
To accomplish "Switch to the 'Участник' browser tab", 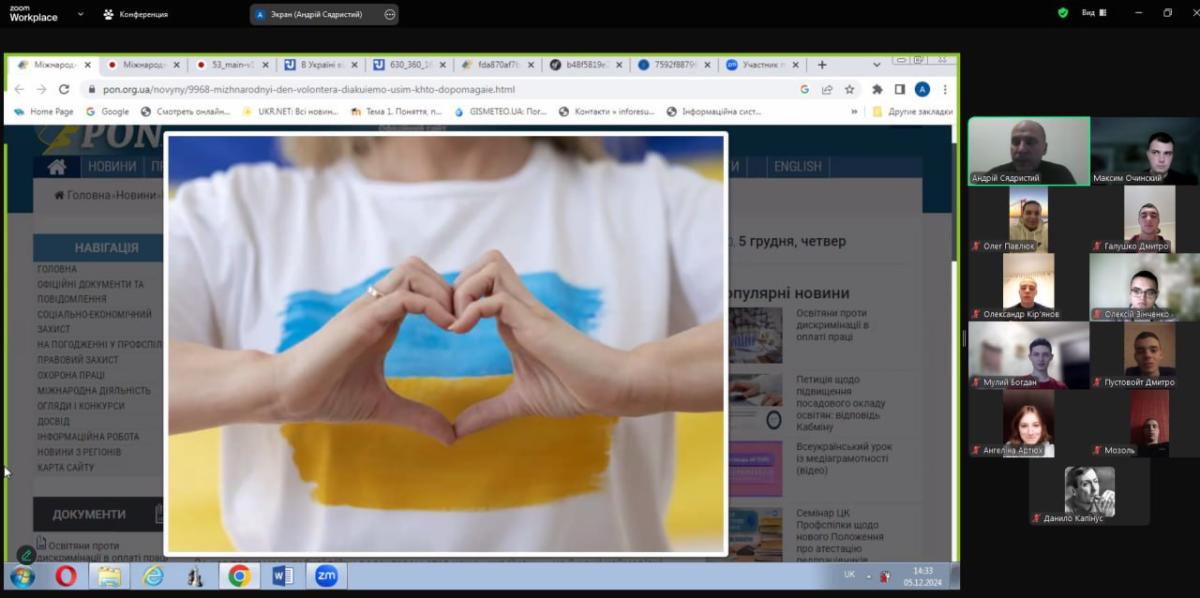I will coord(762,65).
